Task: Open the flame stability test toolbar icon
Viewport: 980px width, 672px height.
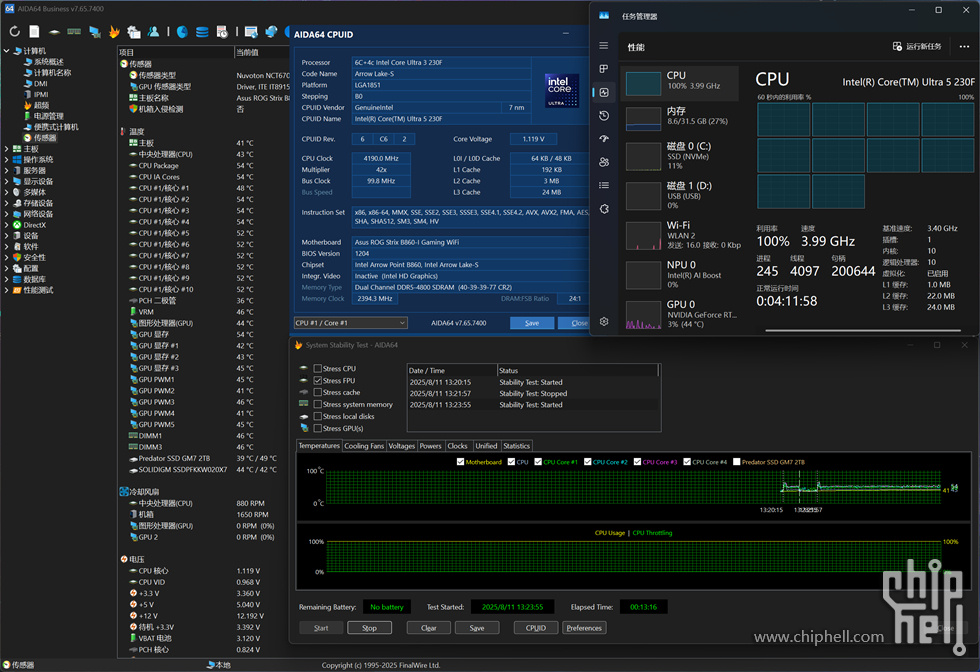Action: [x=114, y=31]
